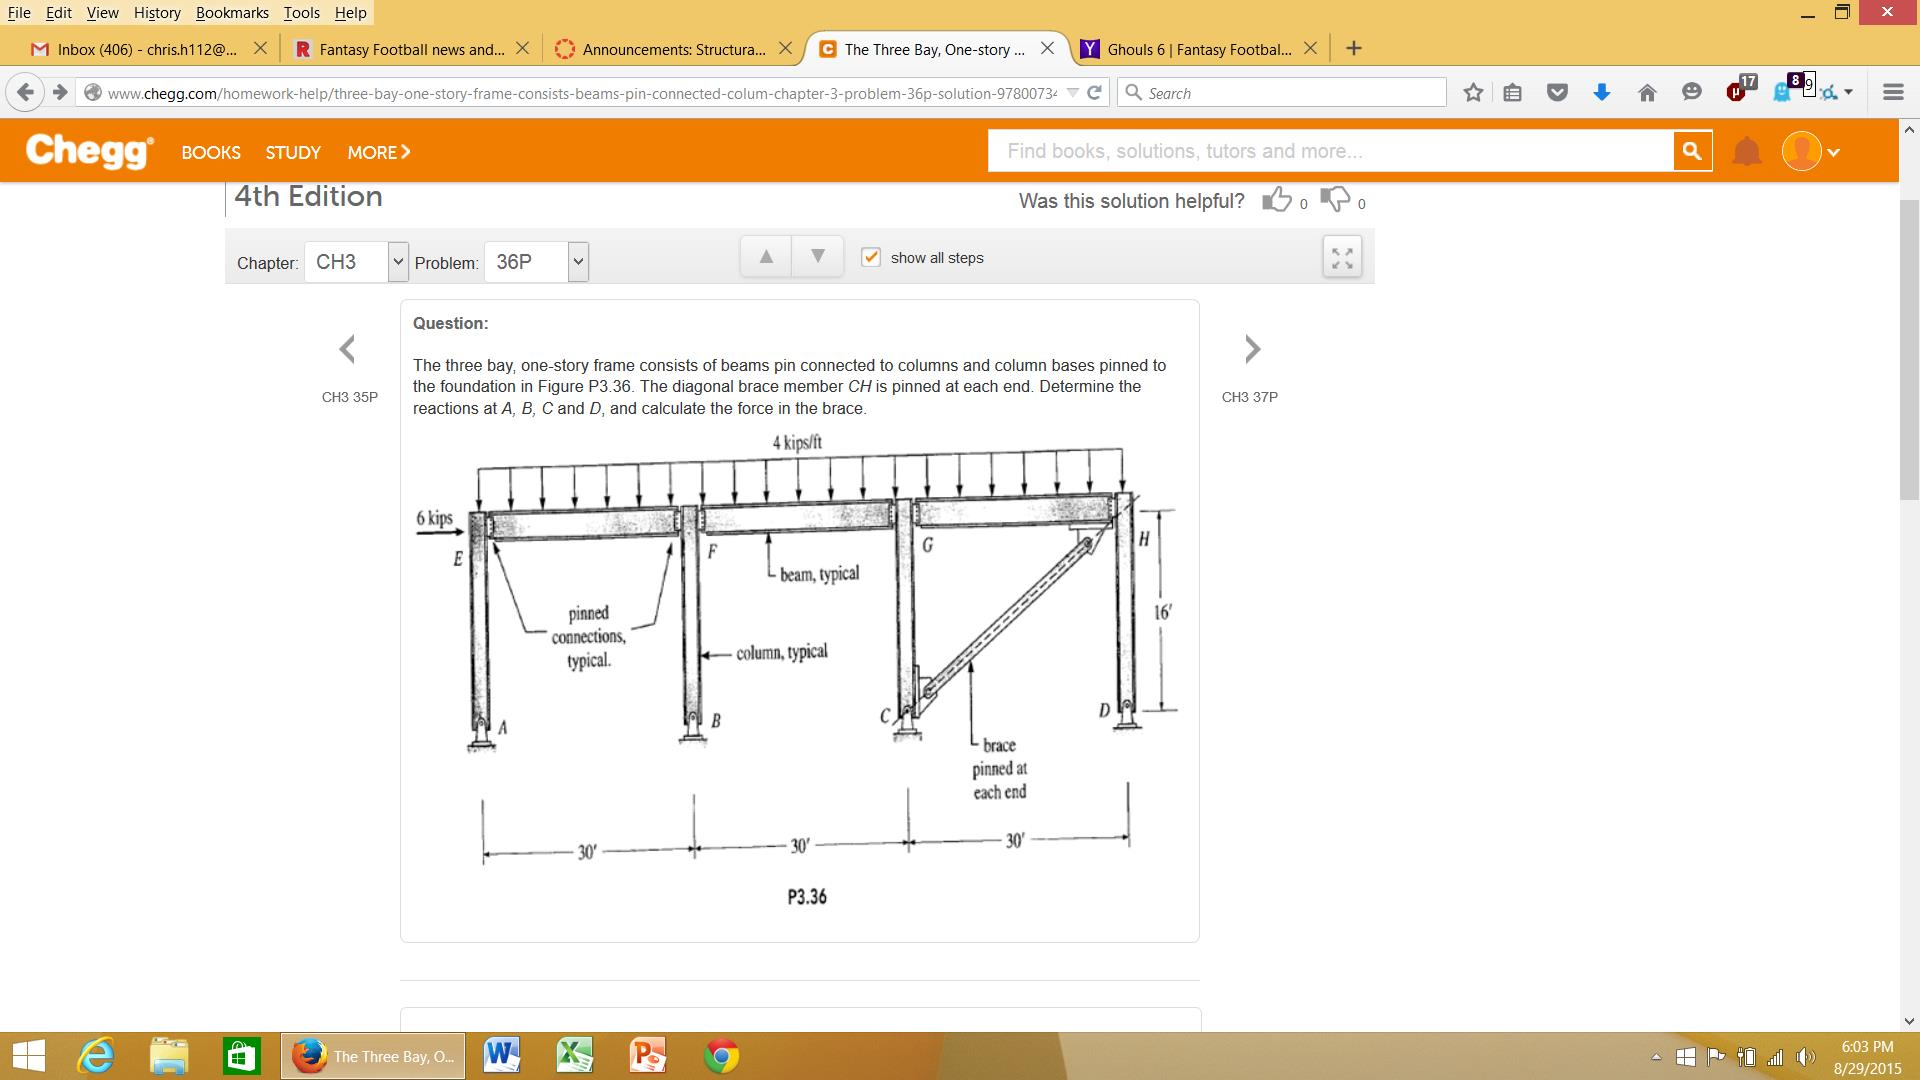Navigate to previous problem CH3 35P
This screenshot has width=1920, height=1080.
tap(348, 349)
